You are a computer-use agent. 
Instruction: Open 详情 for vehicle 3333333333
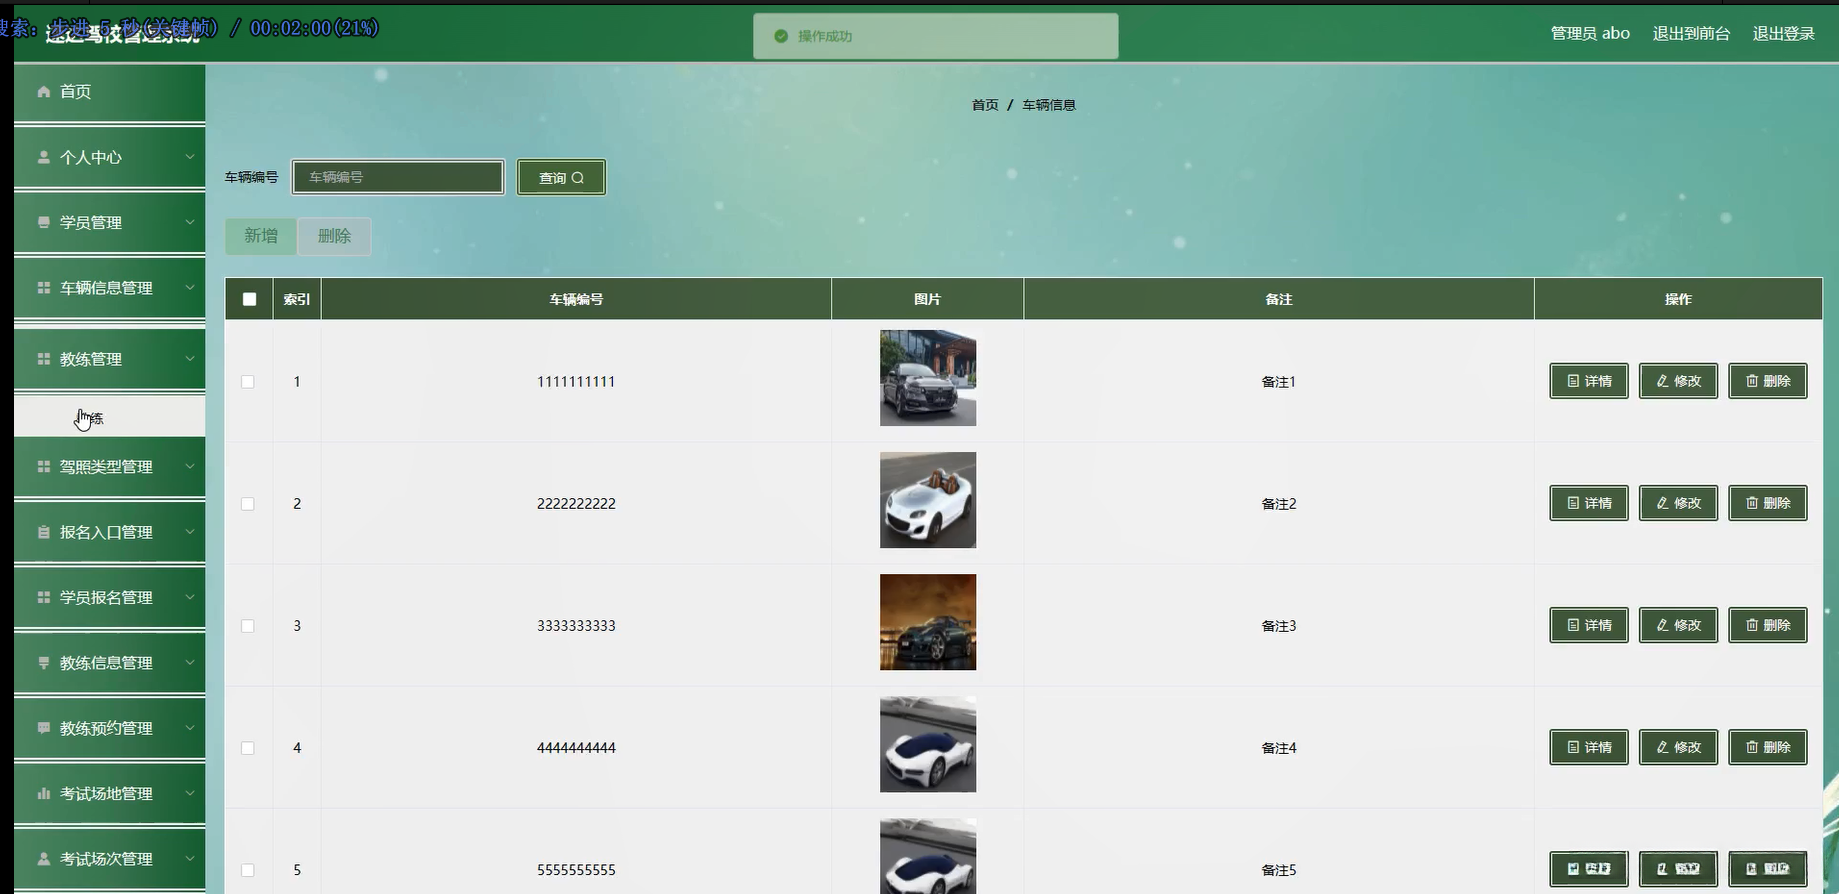click(1589, 625)
